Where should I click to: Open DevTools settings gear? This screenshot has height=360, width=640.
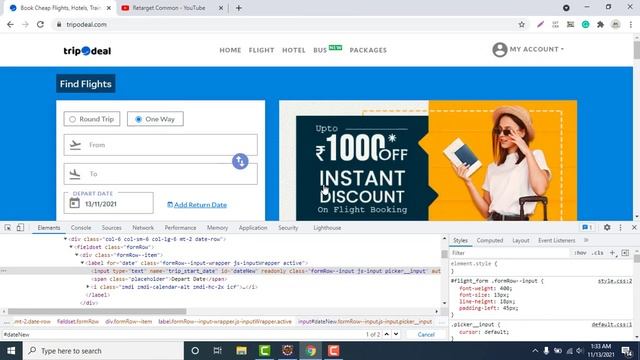point(607,227)
